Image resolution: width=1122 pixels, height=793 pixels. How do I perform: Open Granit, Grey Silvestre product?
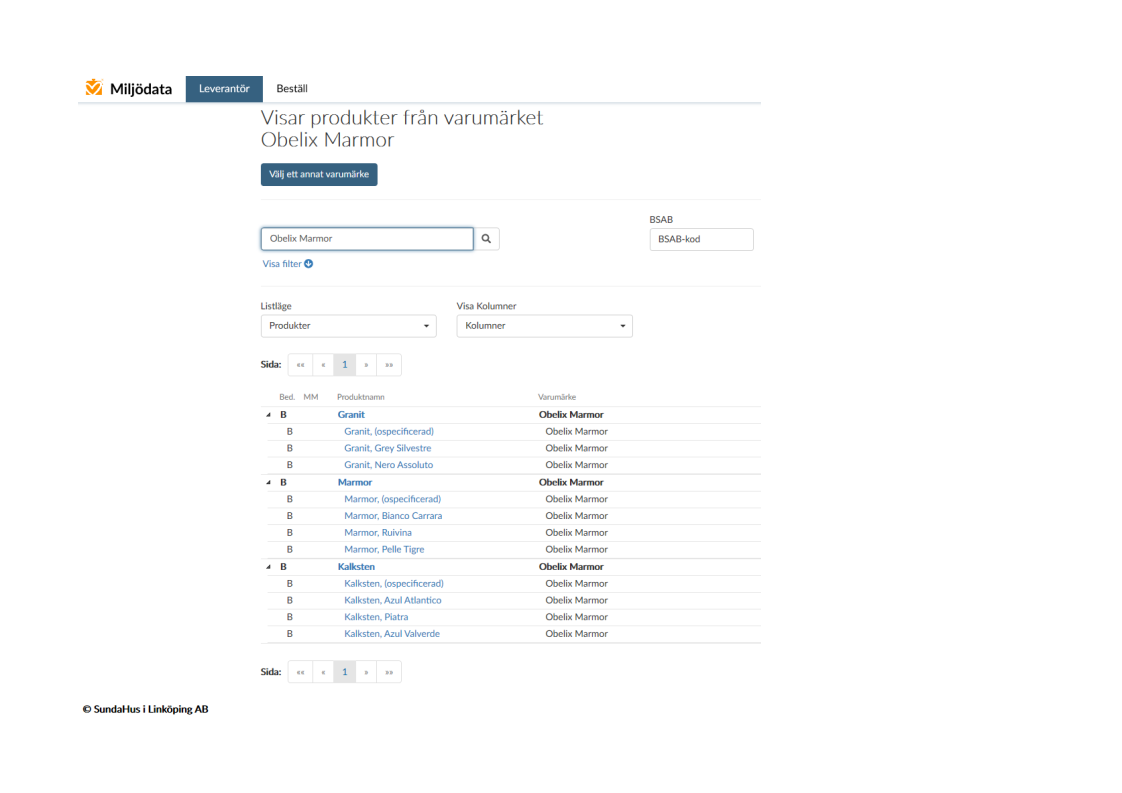tap(388, 448)
